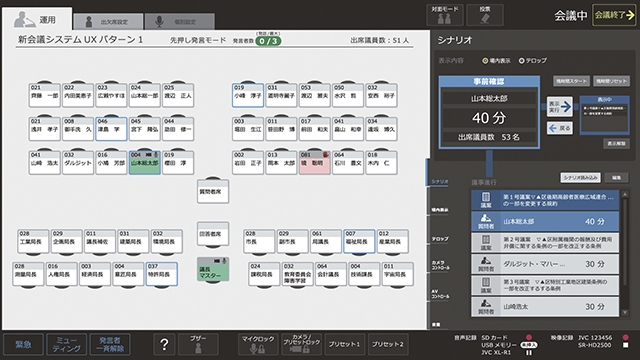Click the シナリオ読み込み load scenario button

tap(580, 178)
